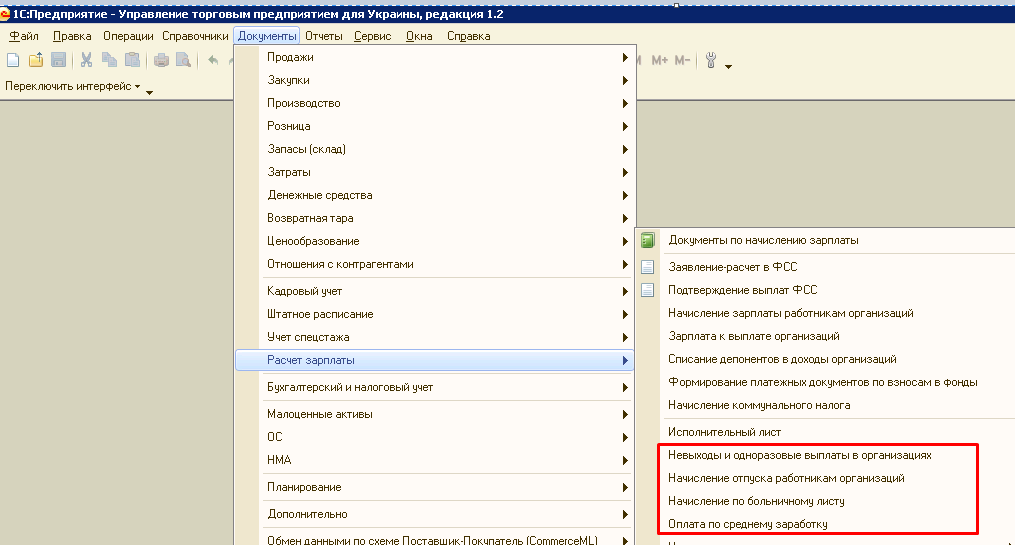Expand Обмен данными по схеме Поставщик-Покупатель submenu
This screenshot has width=1015, height=545.
[435, 540]
